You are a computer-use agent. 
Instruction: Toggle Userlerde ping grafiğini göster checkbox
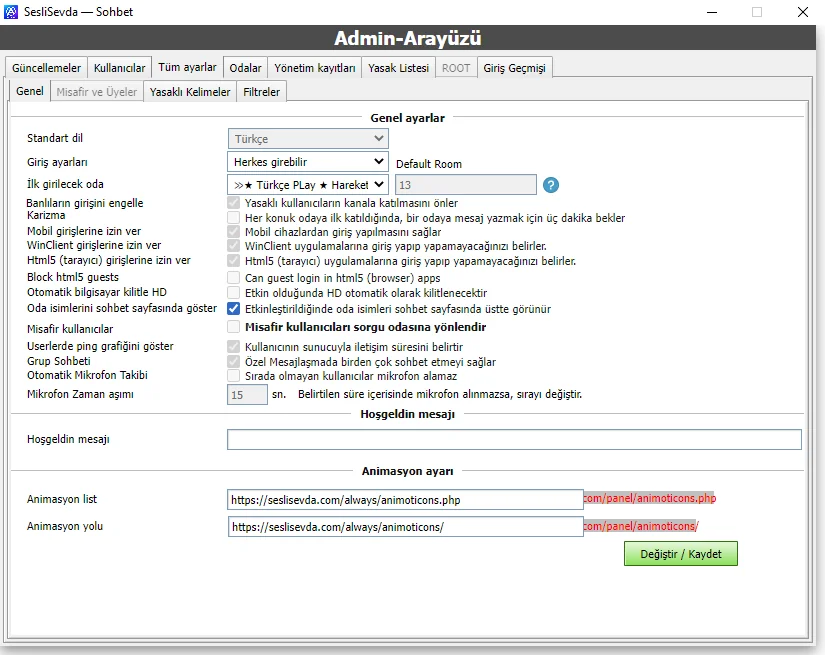pyautogui.click(x=234, y=347)
